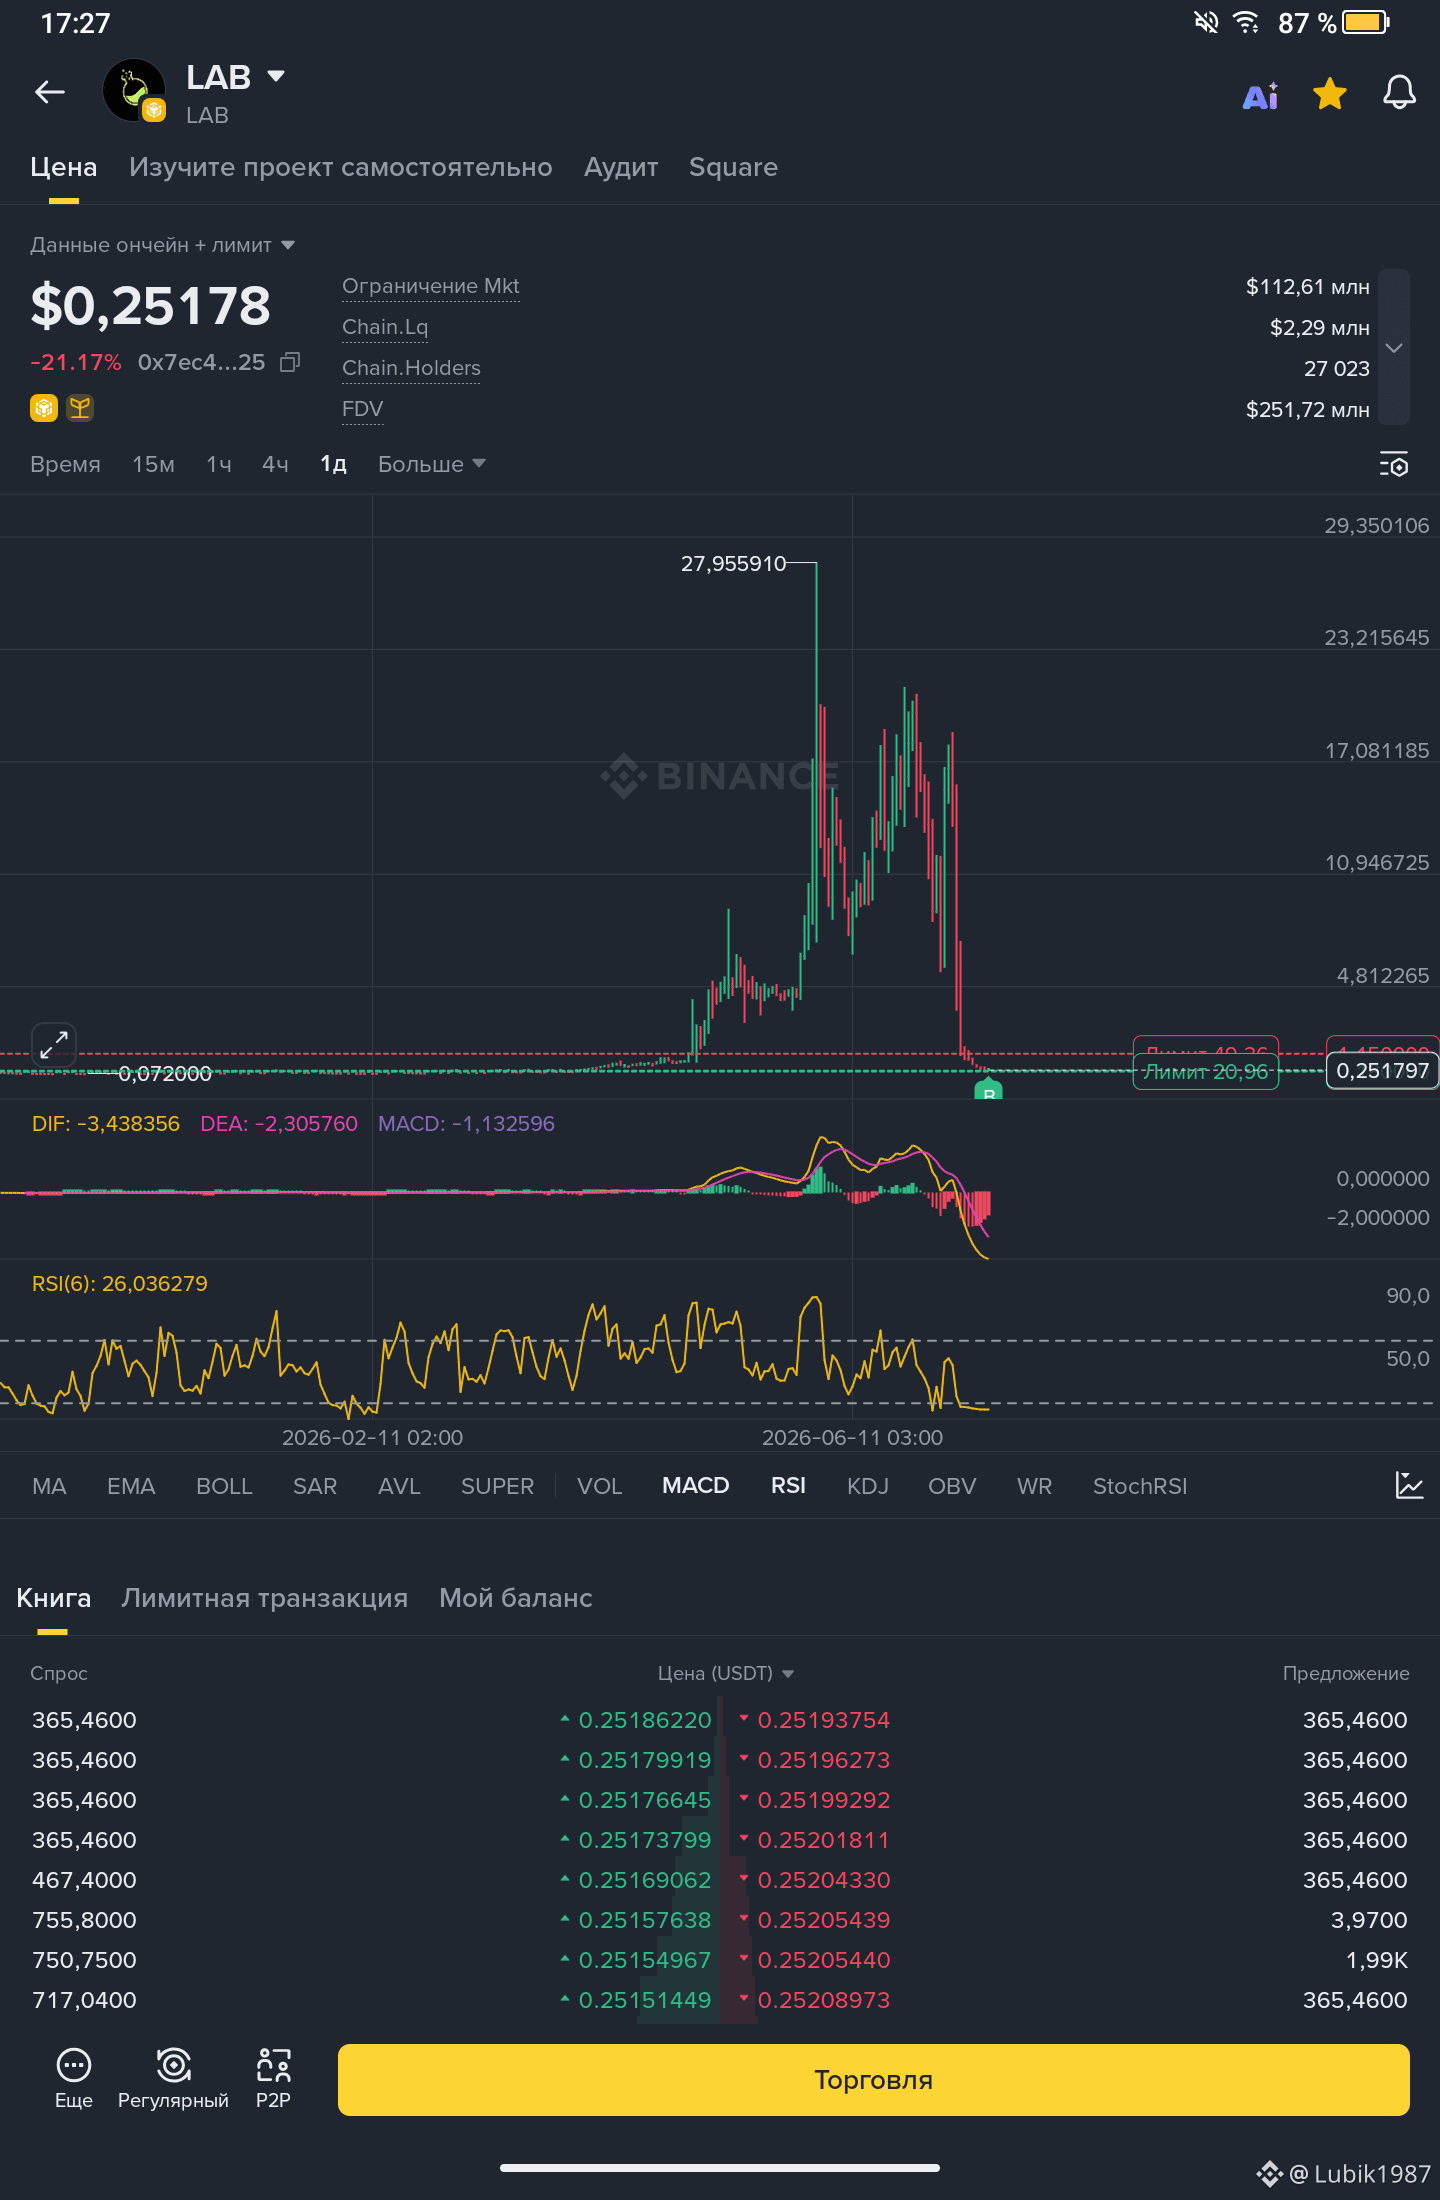1440x2200 pixels.
Task: Tap the back arrow icon
Action: pos(49,93)
